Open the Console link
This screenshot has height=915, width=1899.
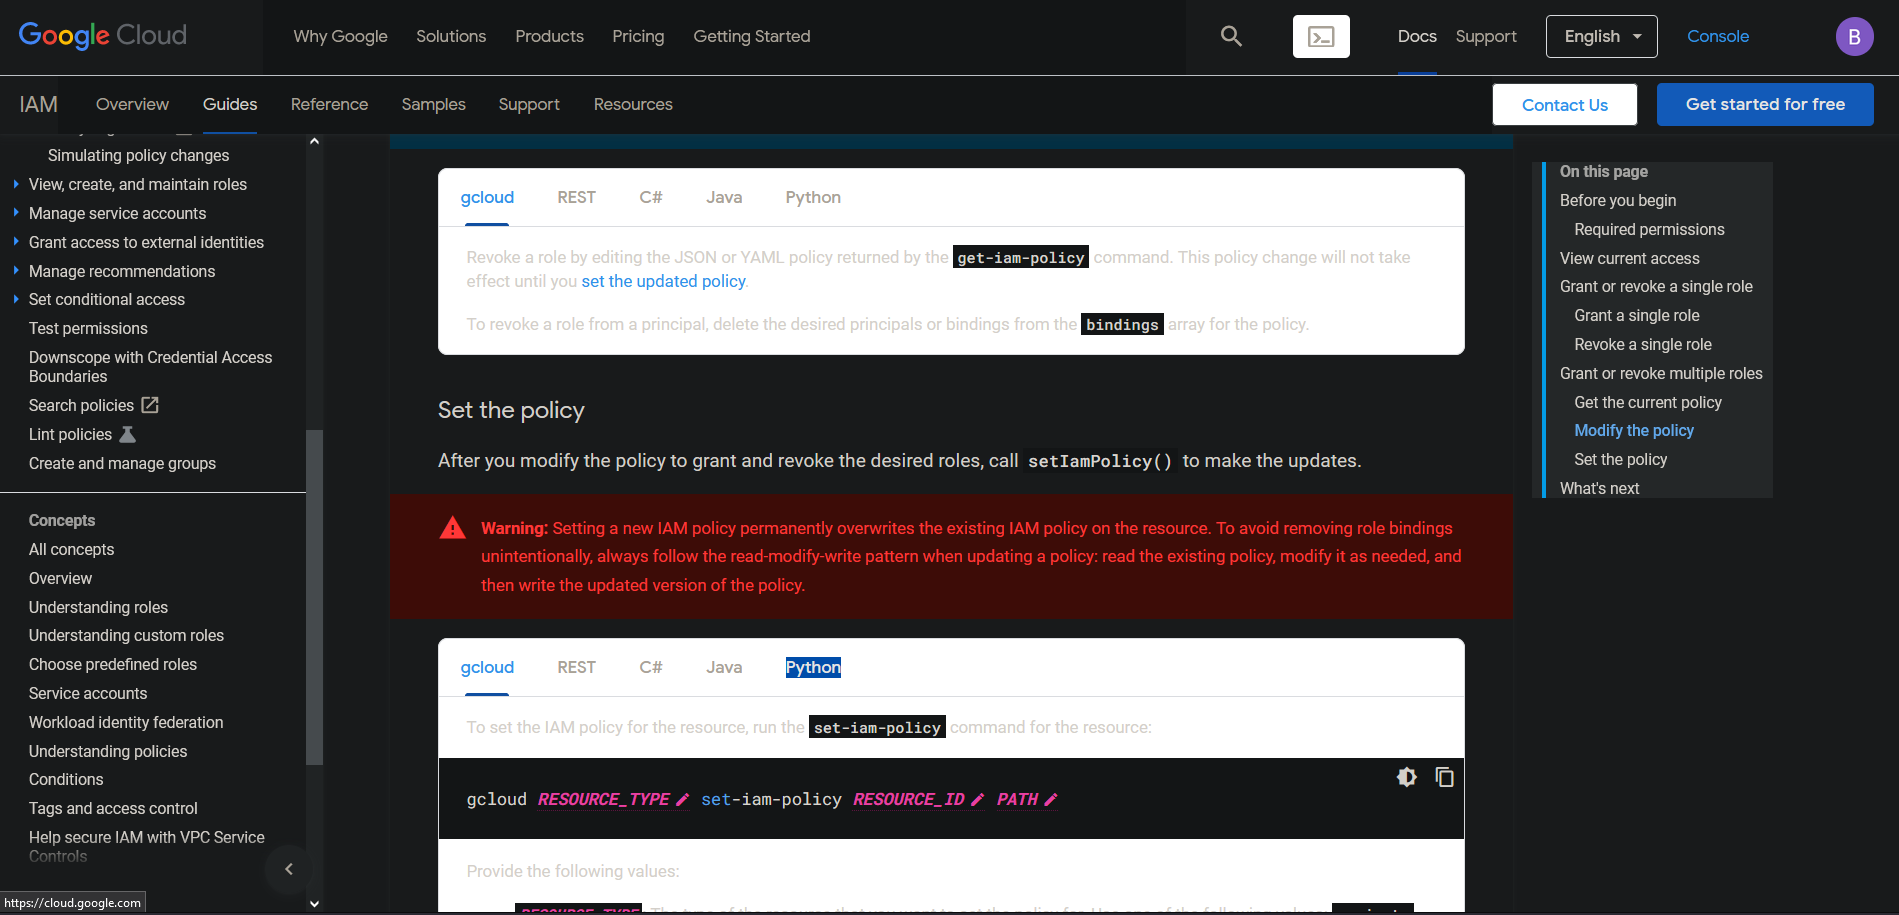click(x=1717, y=36)
